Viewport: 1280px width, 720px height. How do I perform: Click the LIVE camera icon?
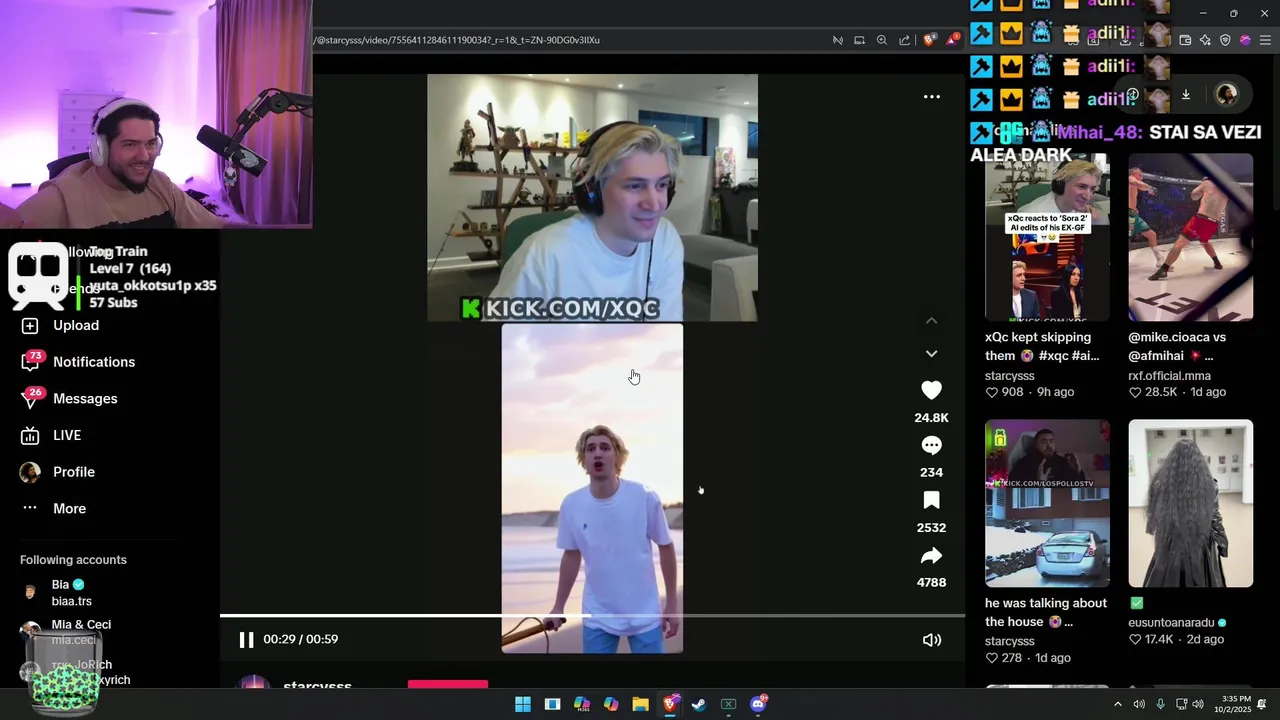click(x=30, y=435)
